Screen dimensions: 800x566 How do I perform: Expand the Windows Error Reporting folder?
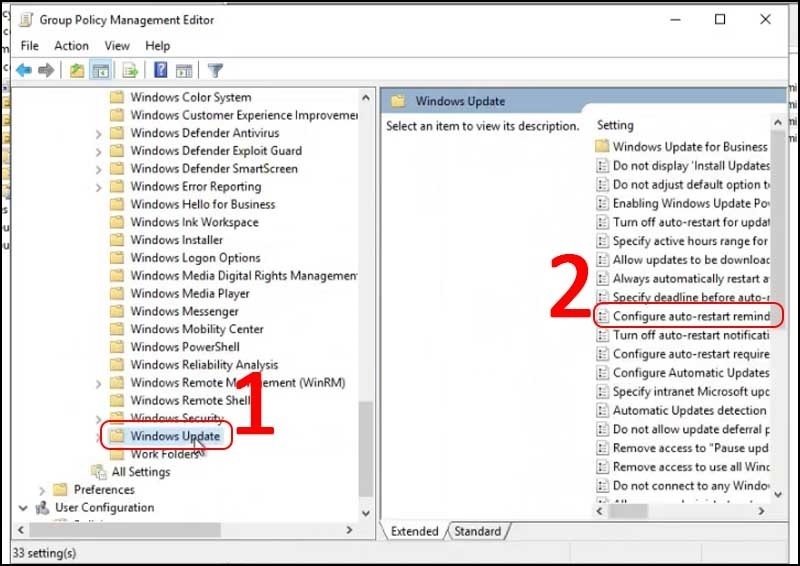(x=98, y=187)
